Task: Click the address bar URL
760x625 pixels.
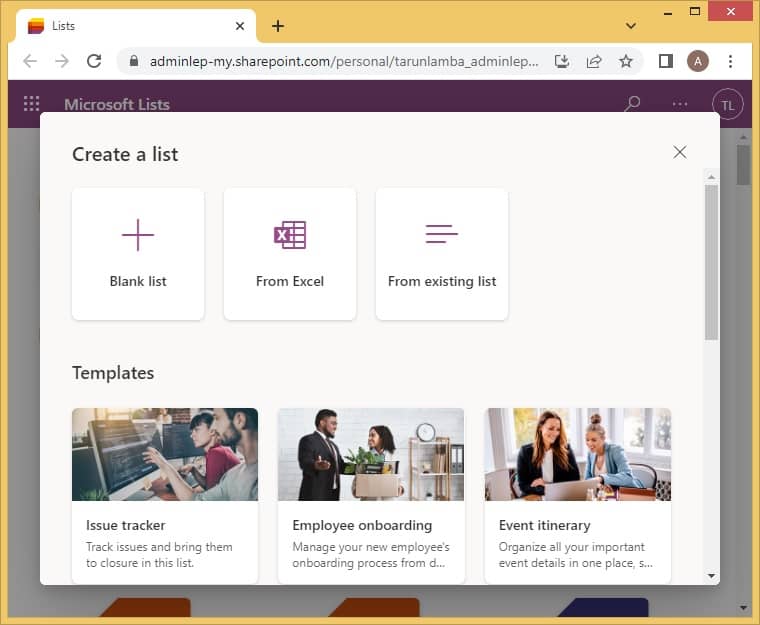Action: pyautogui.click(x=344, y=62)
